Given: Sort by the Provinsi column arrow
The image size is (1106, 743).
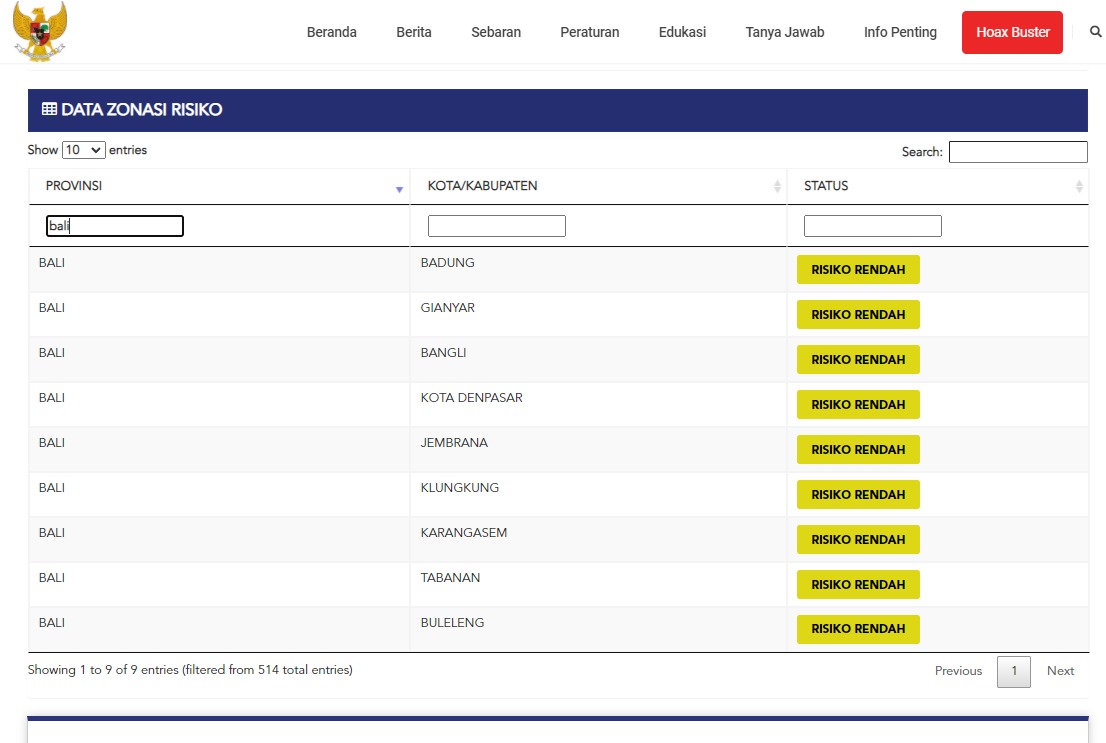Looking at the screenshot, I should [x=399, y=188].
